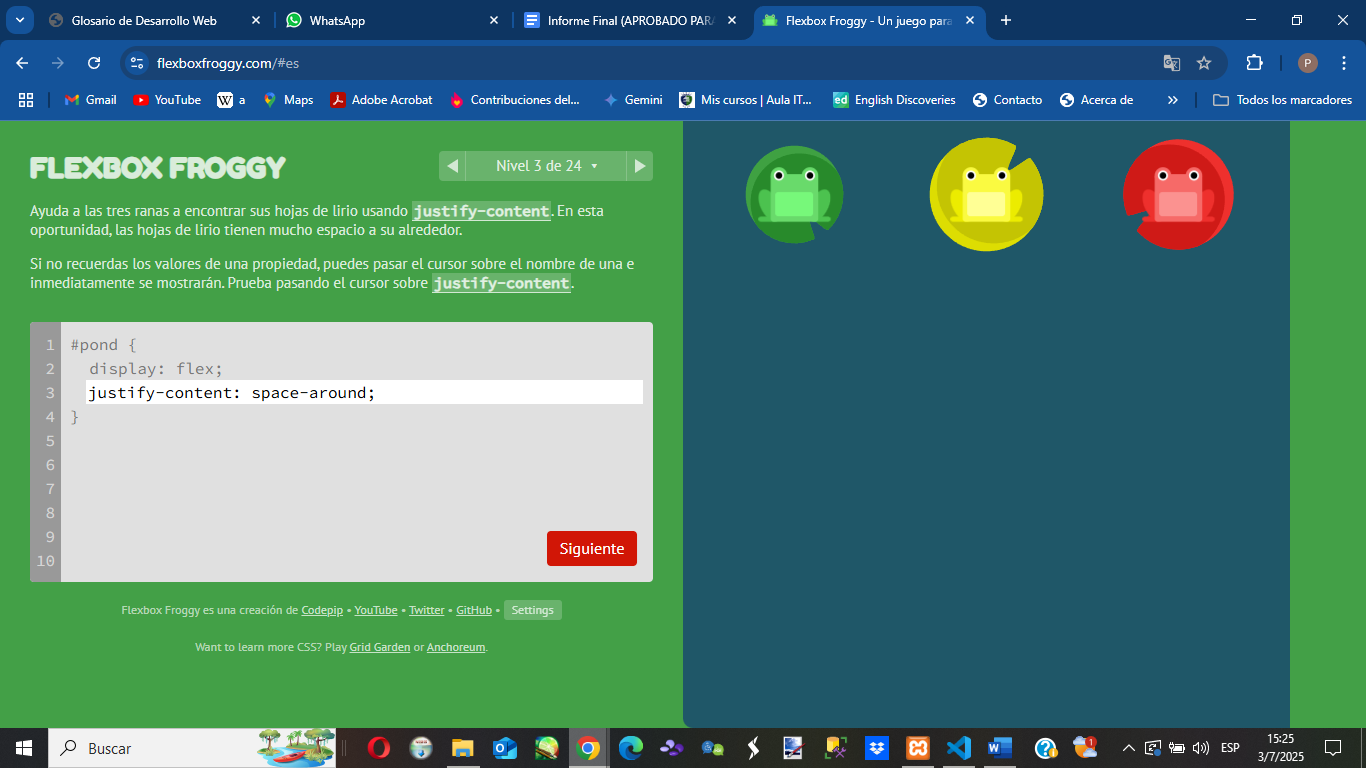
Task: Show hidden system tray icons
Action: point(1128,748)
